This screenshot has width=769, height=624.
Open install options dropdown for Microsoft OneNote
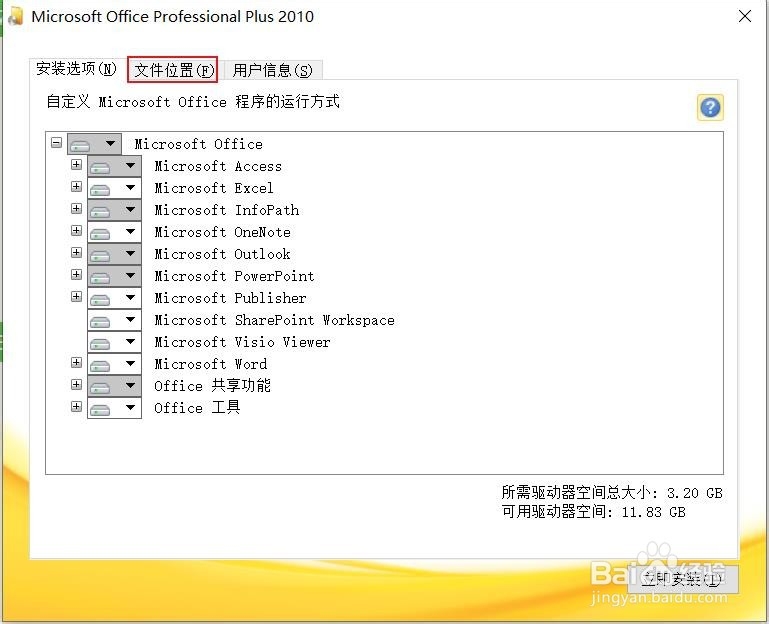click(x=114, y=232)
